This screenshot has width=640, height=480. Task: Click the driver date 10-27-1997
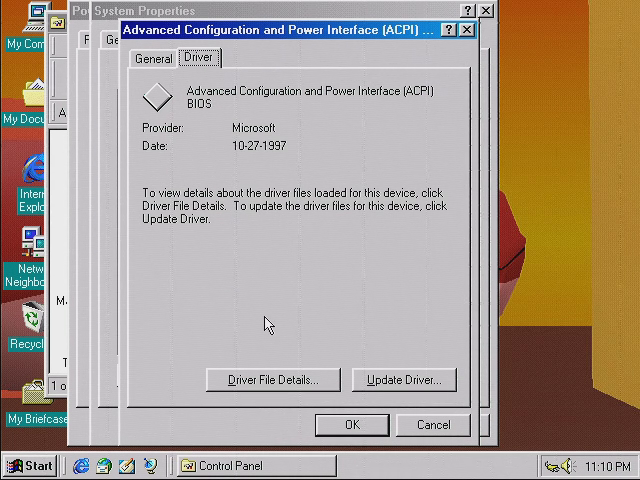click(x=259, y=146)
